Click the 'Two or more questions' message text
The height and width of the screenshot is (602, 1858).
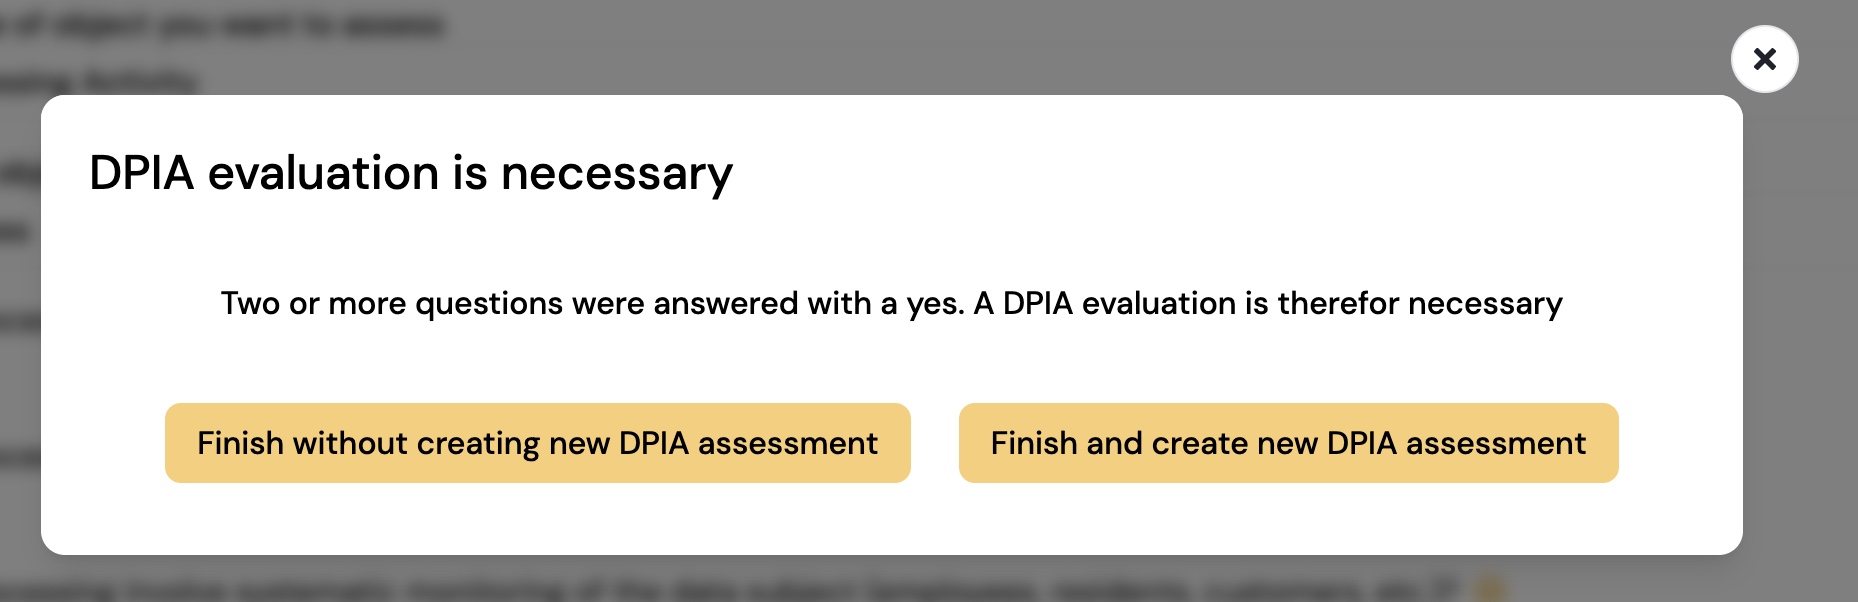(891, 303)
